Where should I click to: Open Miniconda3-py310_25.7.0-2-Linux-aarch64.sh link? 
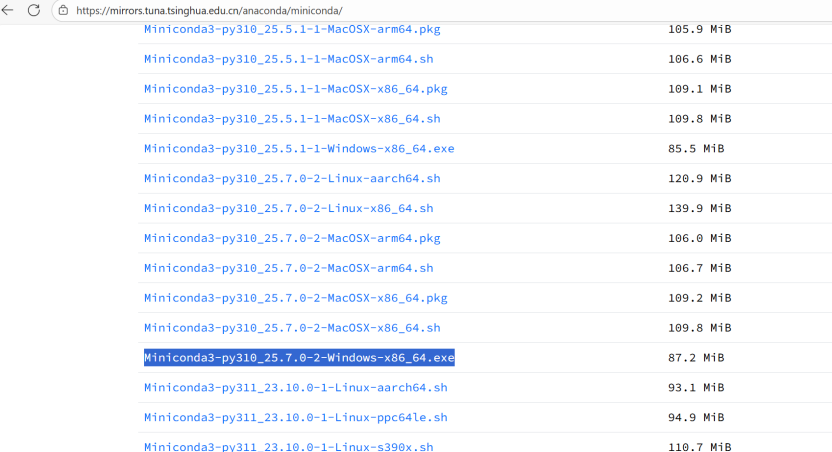[292, 178]
